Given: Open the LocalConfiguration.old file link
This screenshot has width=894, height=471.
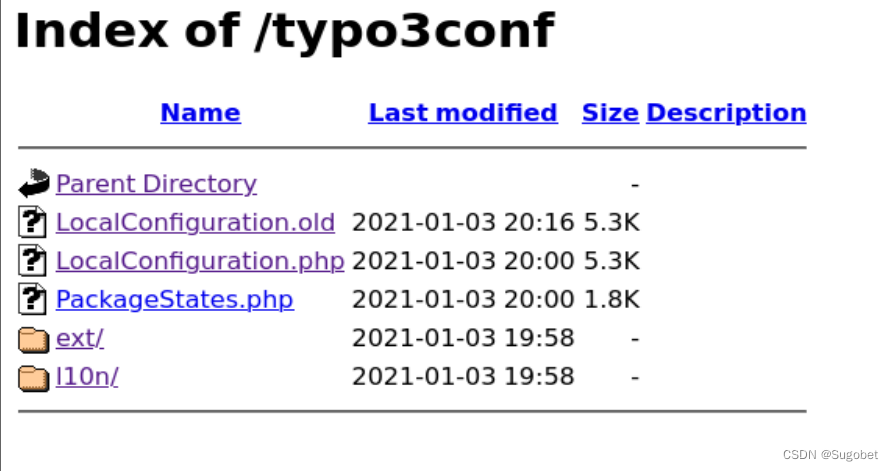Looking at the screenshot, I should pyautogui.click(x=195, y=222).
